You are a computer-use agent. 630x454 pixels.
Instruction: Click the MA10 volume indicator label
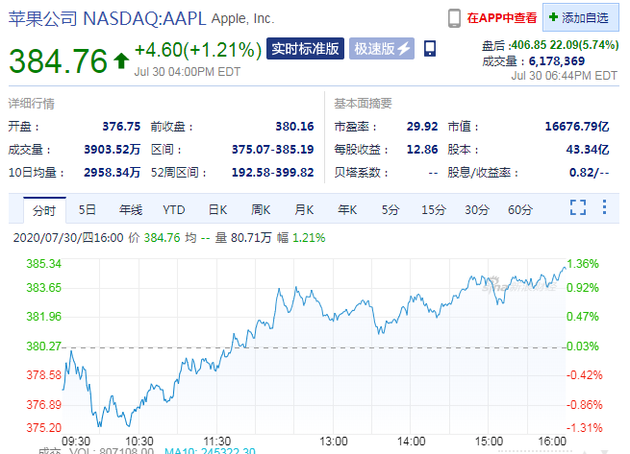tap(210, 451)
